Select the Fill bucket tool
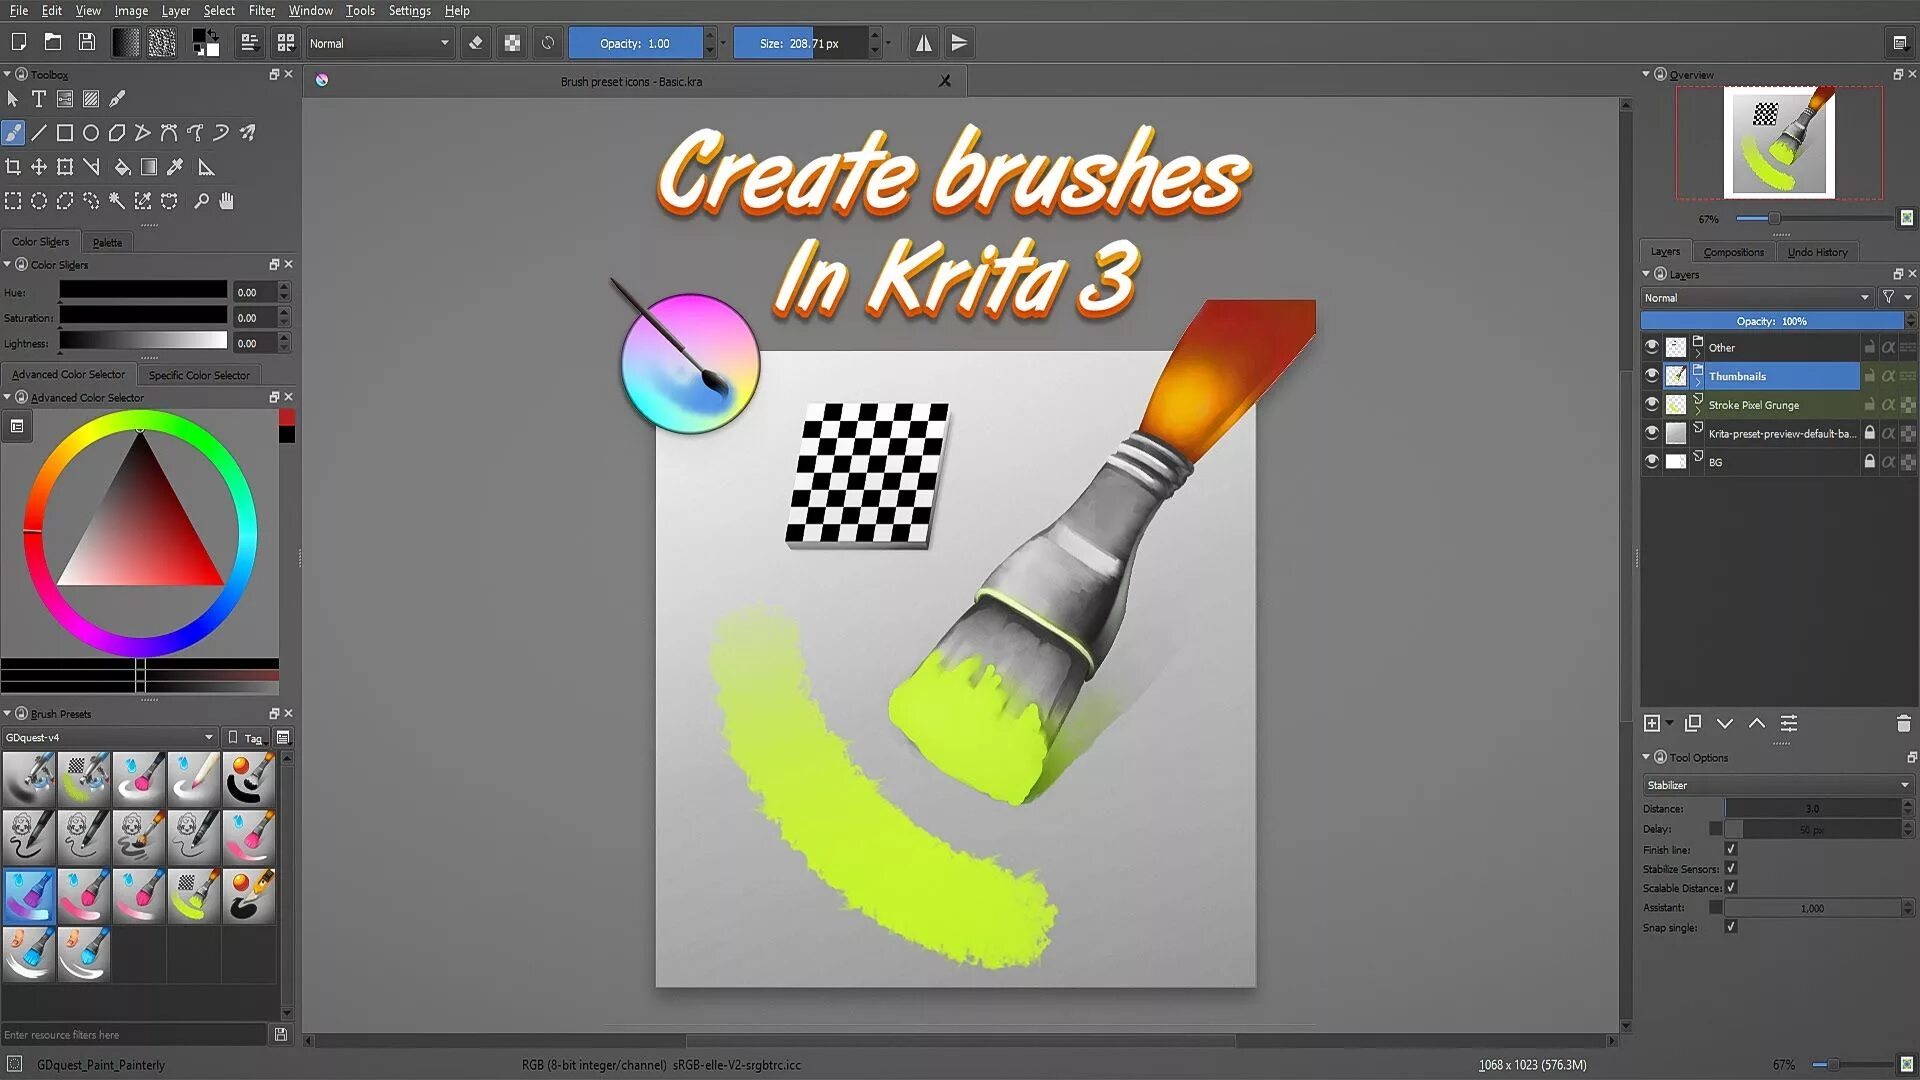1920x1080 pixels. 122,167
